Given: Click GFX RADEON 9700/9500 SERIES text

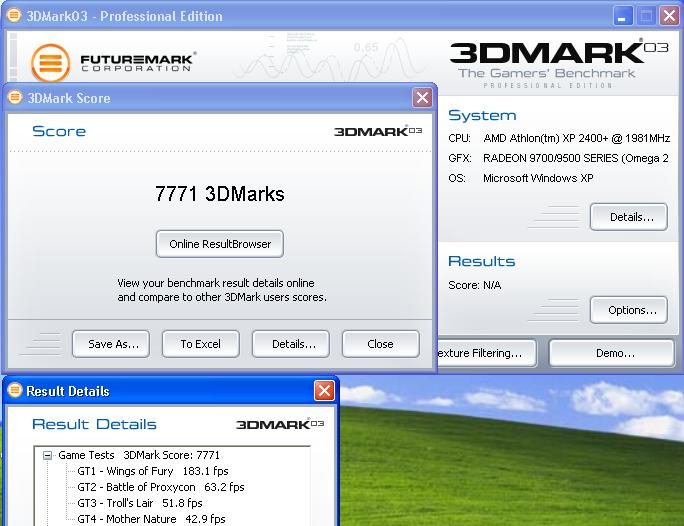Looking at the screenshot, I should click(x=558, y=158).
